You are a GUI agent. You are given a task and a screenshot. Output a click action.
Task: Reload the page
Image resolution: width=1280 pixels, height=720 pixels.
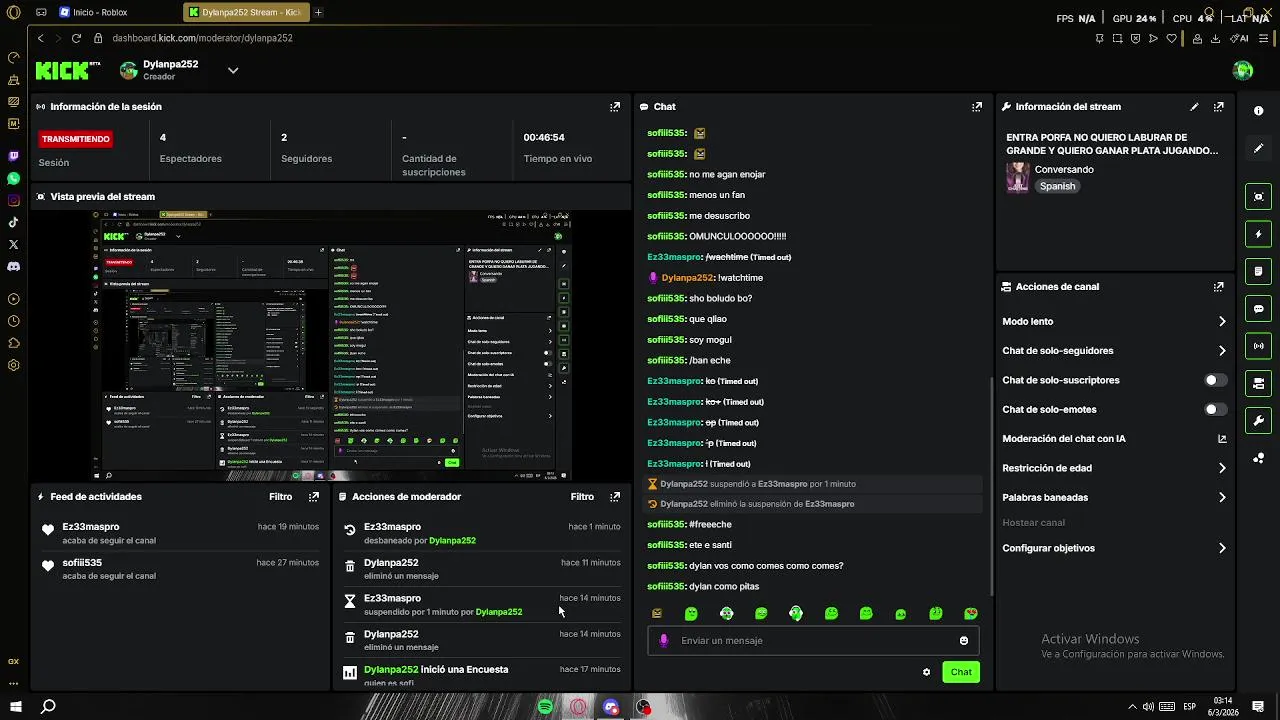point(76,38)
